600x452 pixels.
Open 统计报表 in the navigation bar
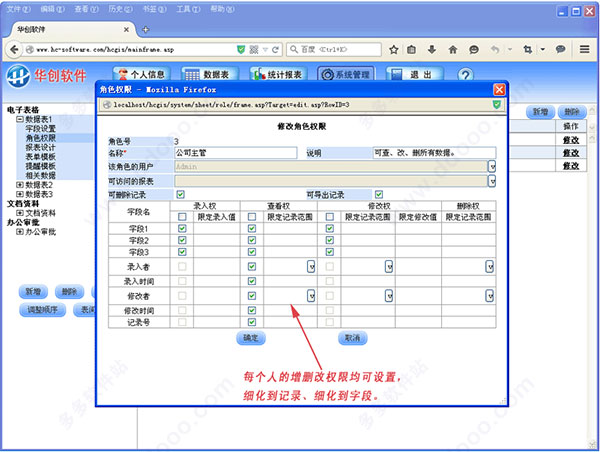pyautogui.click(x=278, y=74)
